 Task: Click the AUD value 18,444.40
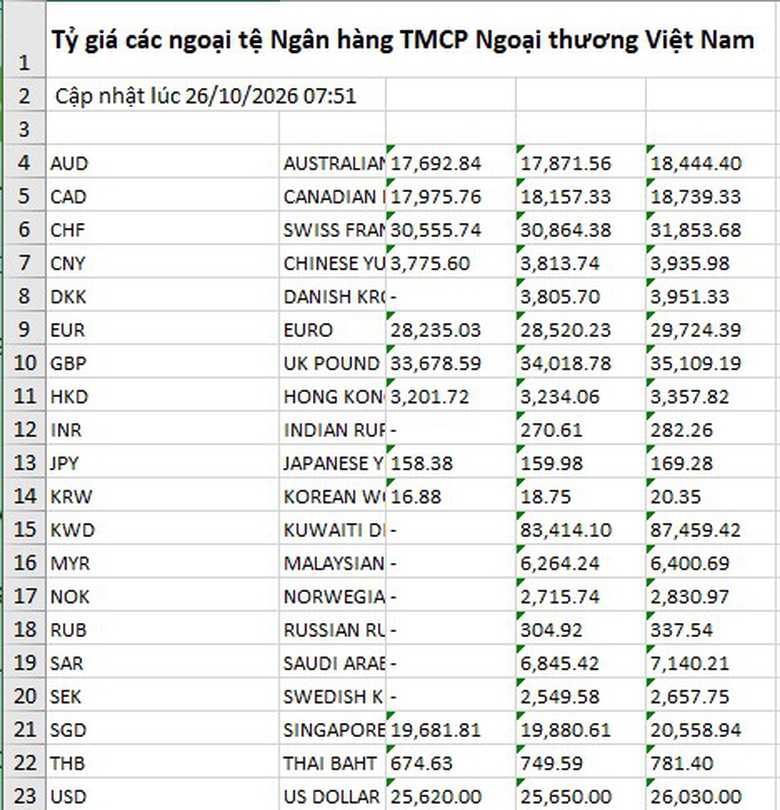click(712, 162)
